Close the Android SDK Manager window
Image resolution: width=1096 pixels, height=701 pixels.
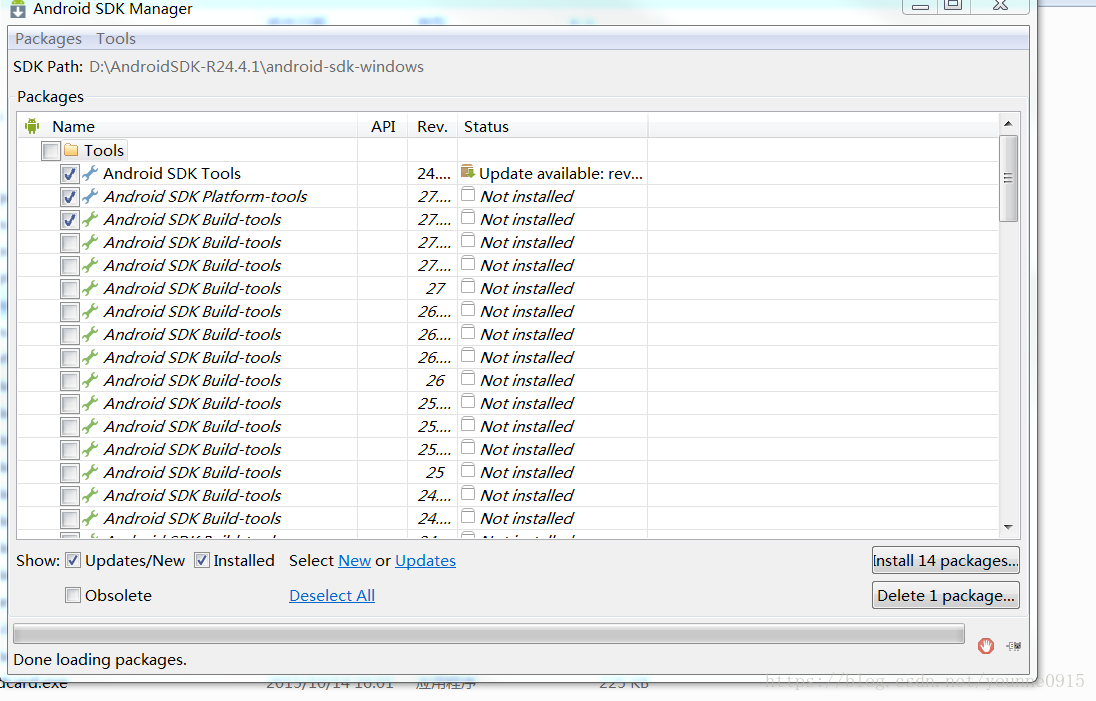click(1000, 6)
